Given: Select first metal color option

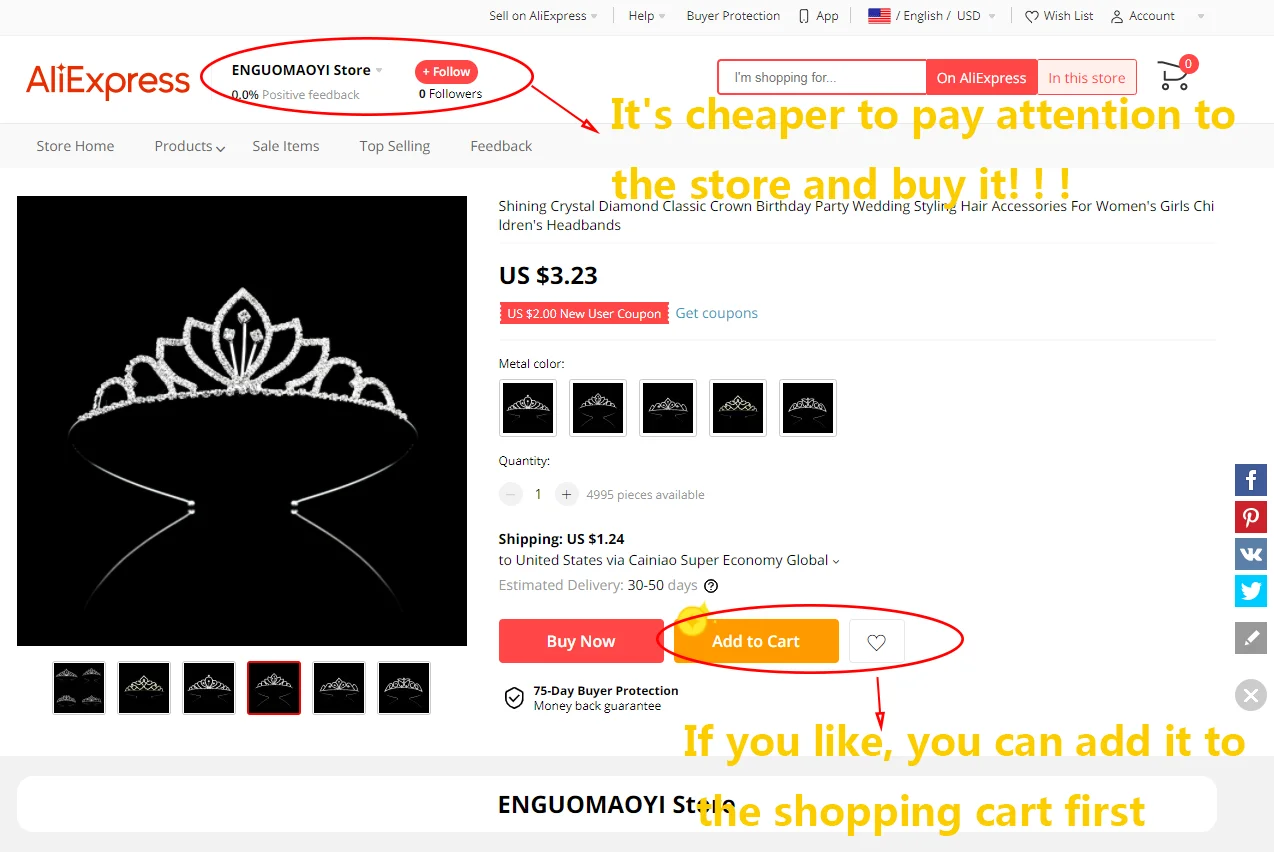Looking at the screenshot, I should (x=528, y=408).
